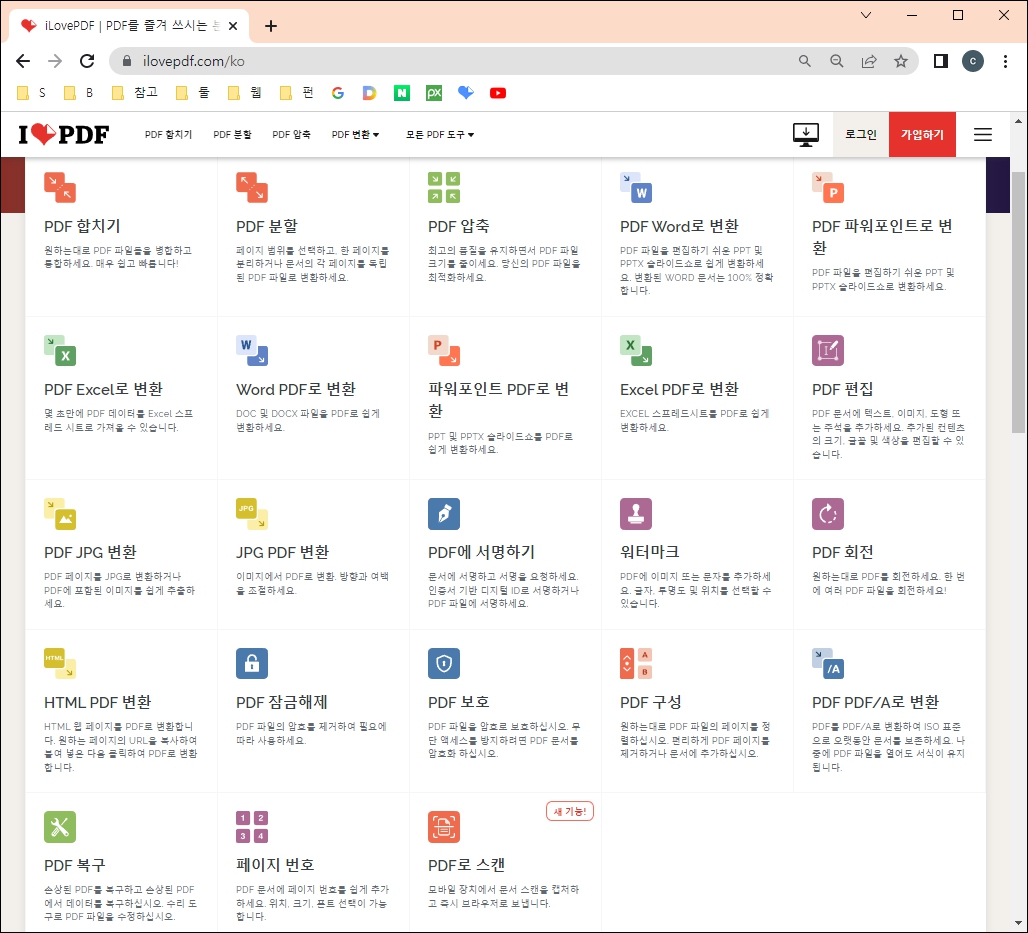The height and width of the screenshot is (933, 1028).
Task: Click the PDF에 서명하기 signature icon
Action: pos(444,513)
